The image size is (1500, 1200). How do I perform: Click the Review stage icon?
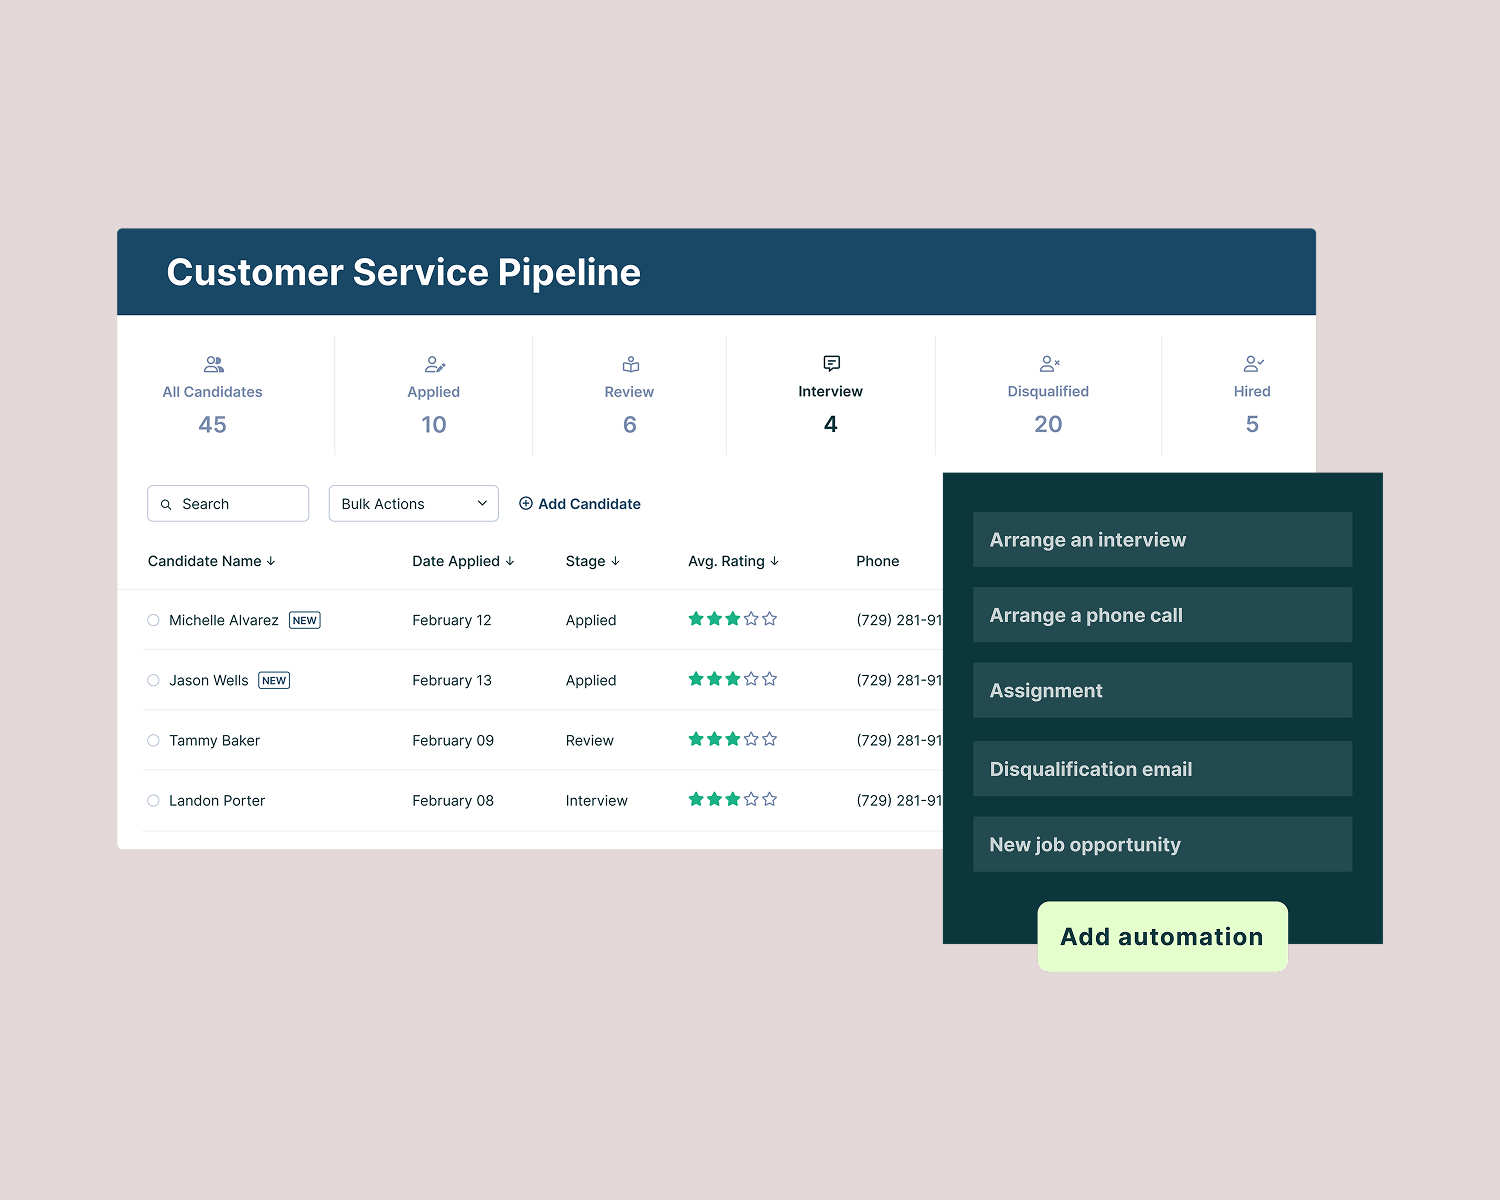[x=629, y=364]
